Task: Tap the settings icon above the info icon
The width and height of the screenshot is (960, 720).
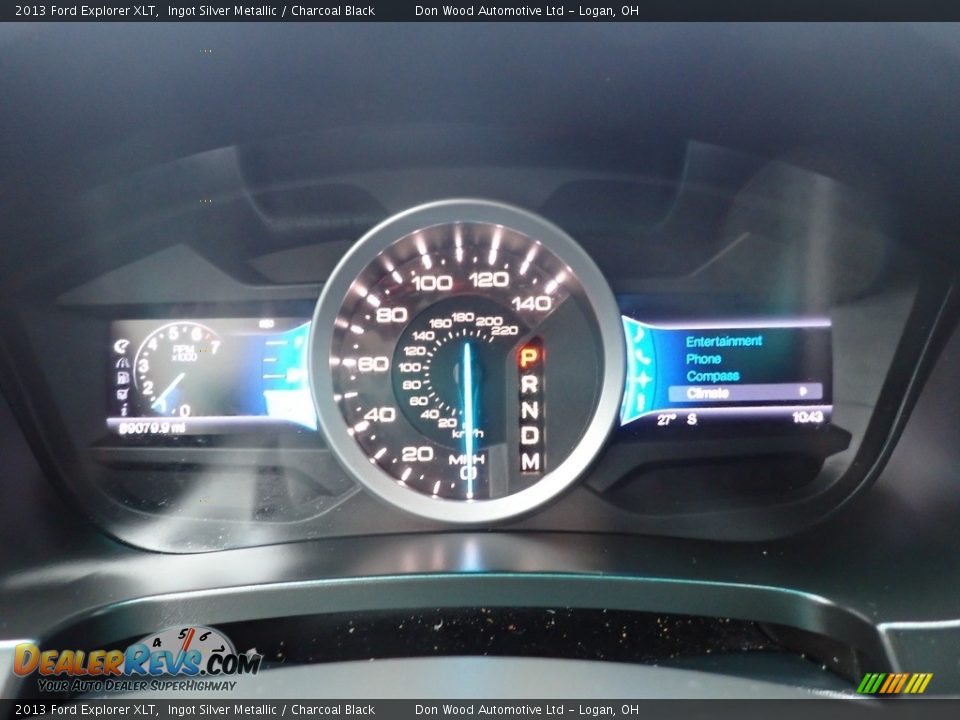Action: pyautogui.click(x=122, y=394)
